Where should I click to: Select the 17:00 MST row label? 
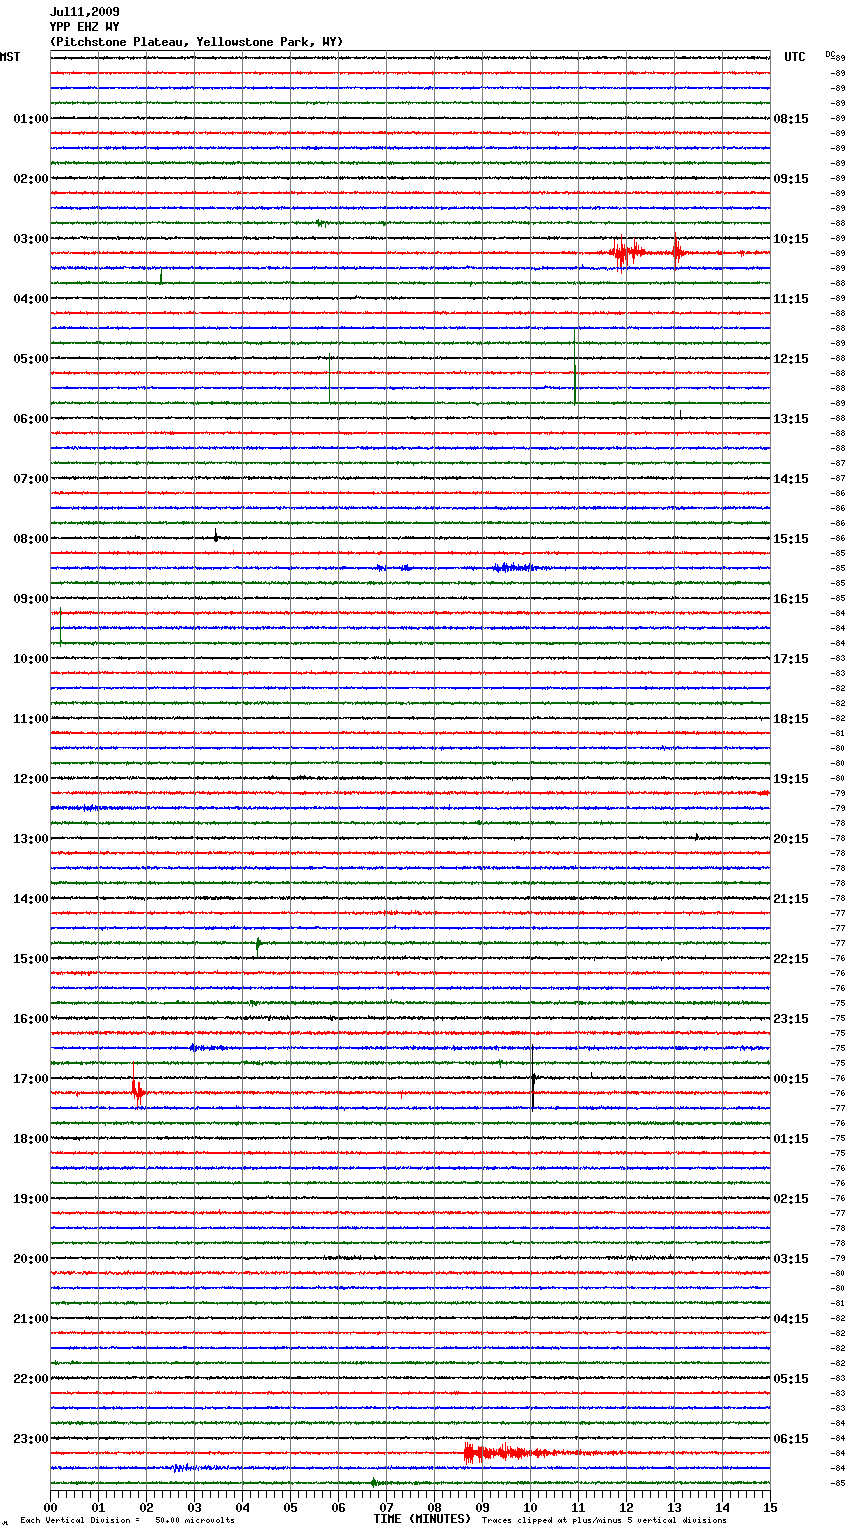click(31, 1079)
